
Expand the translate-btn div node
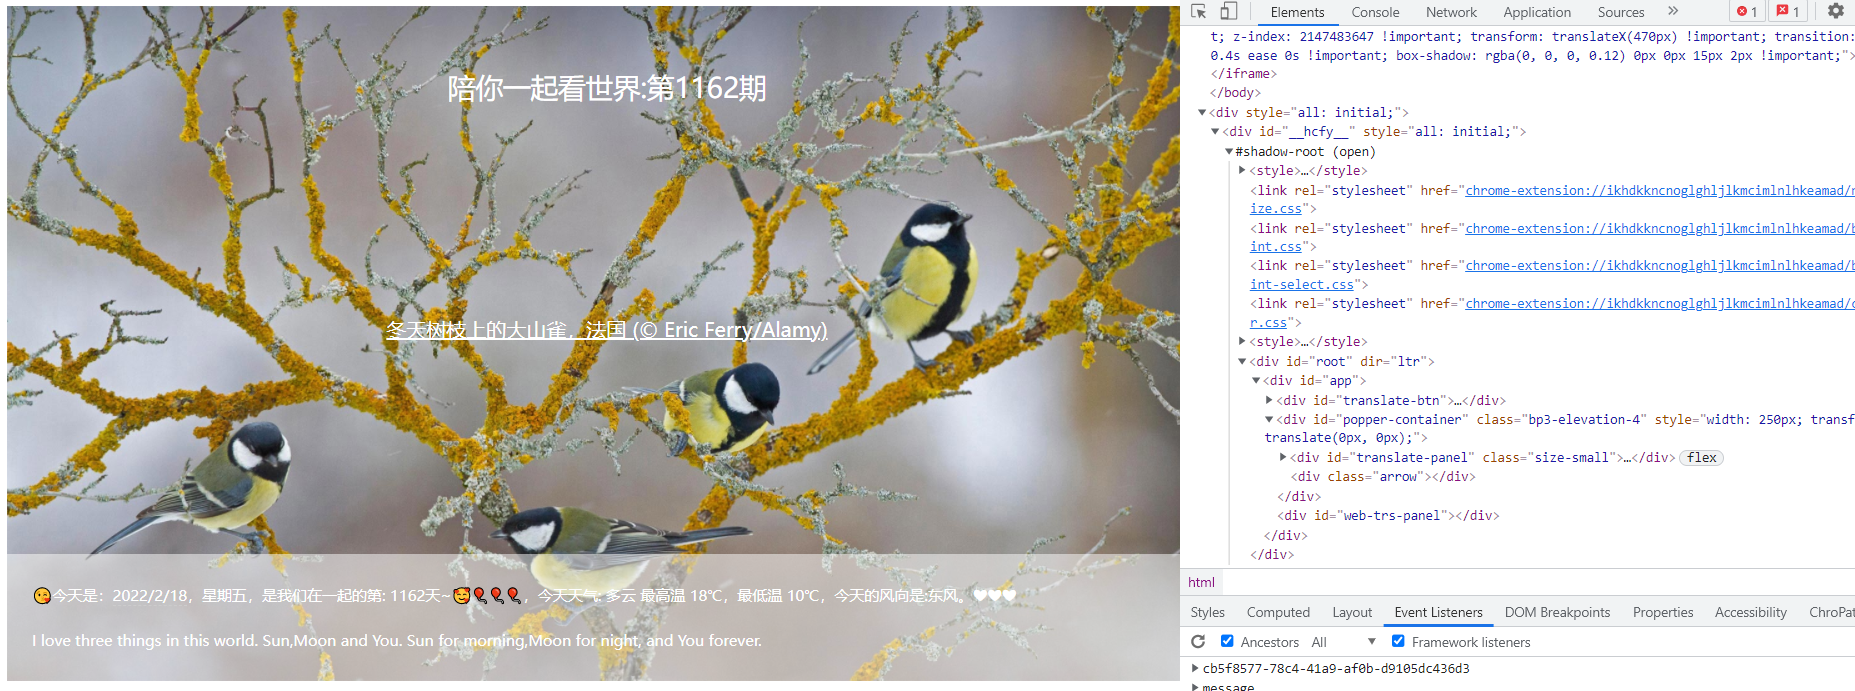pyautogui.click(x=1269, y=400)
